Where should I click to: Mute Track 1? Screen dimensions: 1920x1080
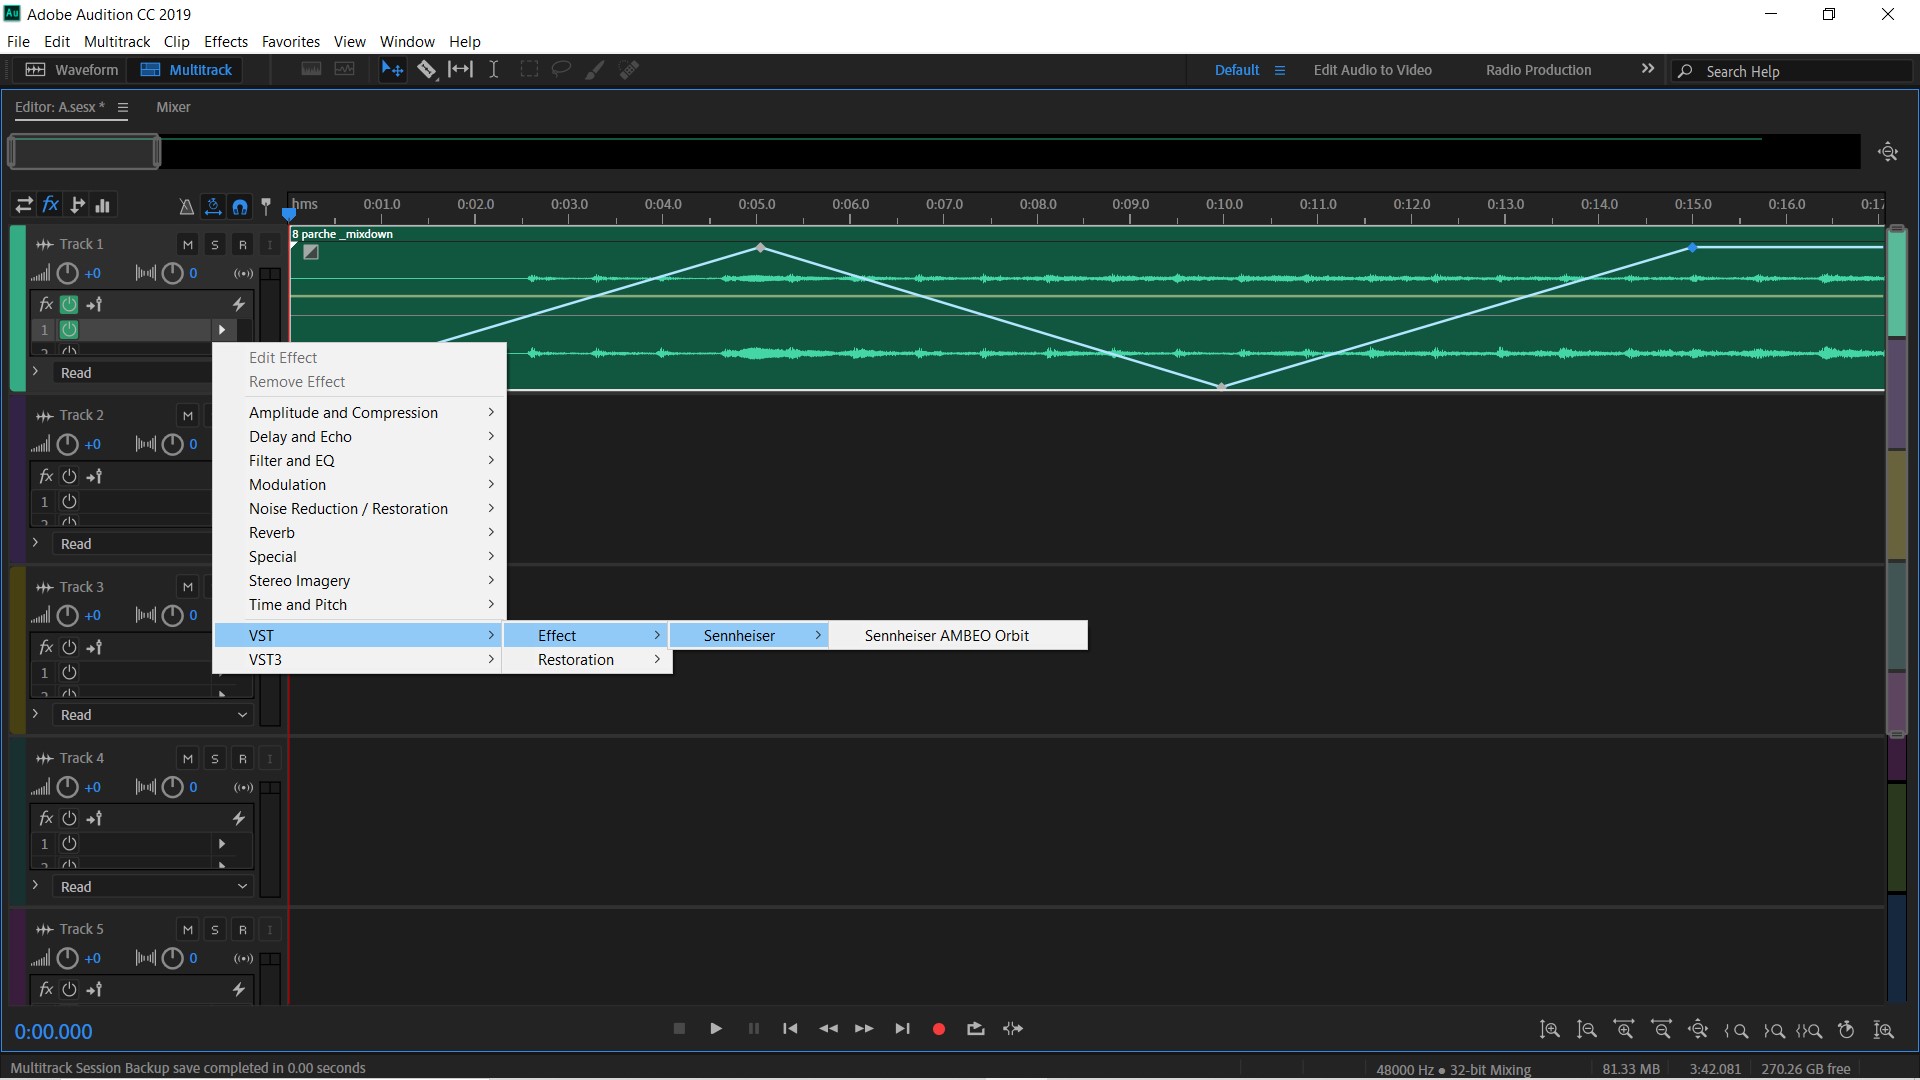click(x=188, y=244)
